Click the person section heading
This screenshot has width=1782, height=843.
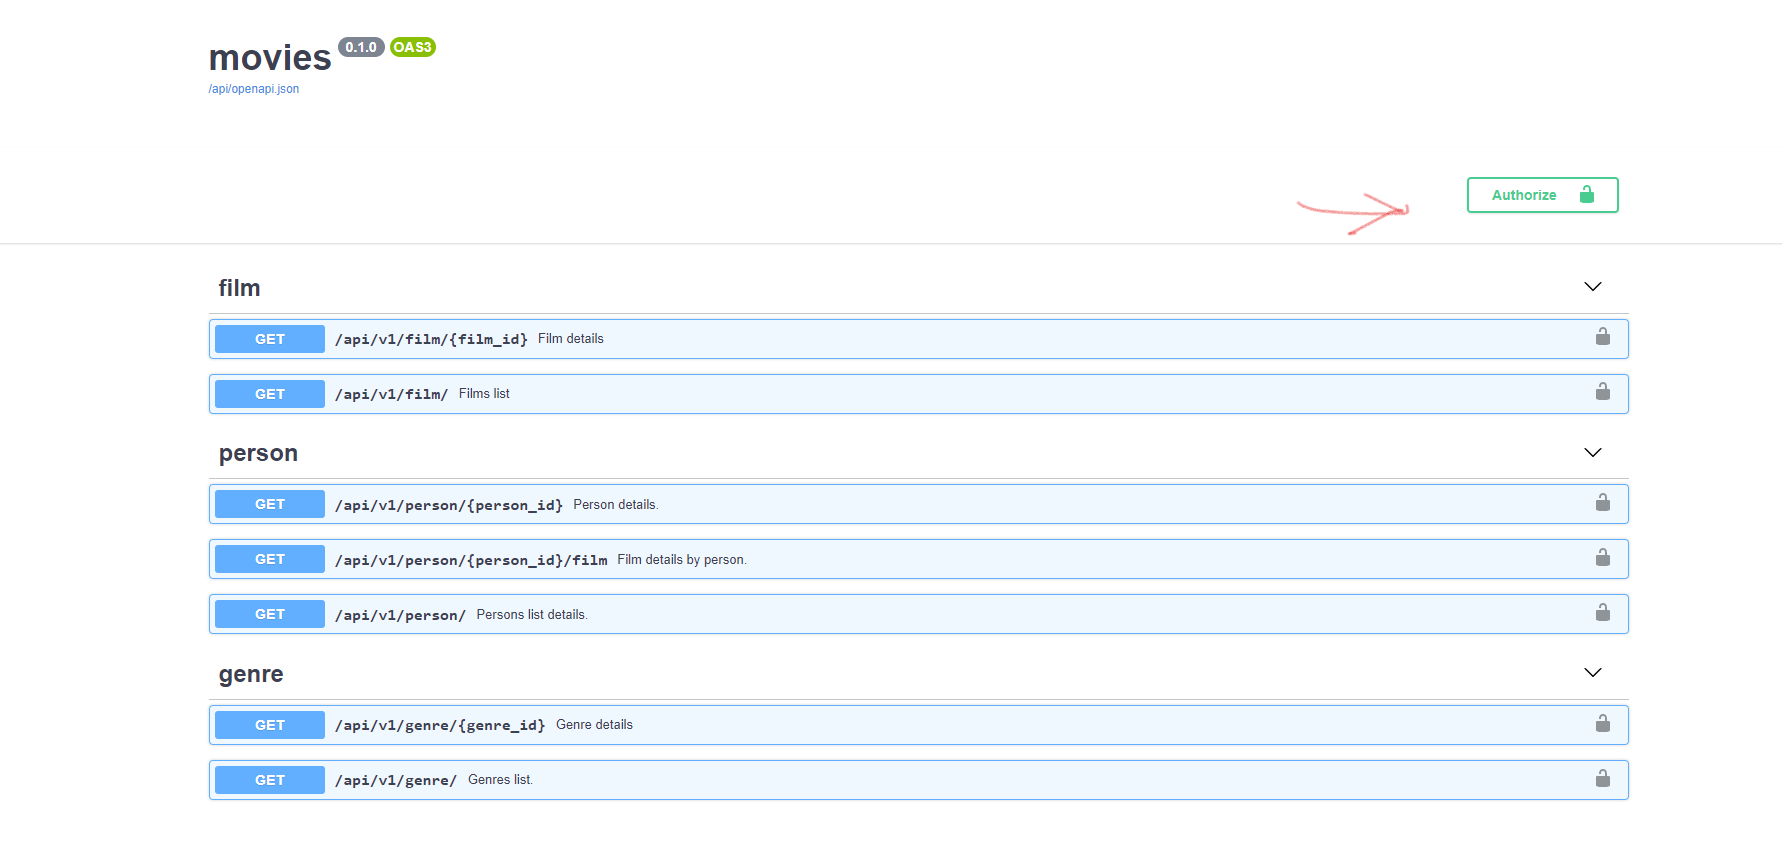[x=258, y=453]
